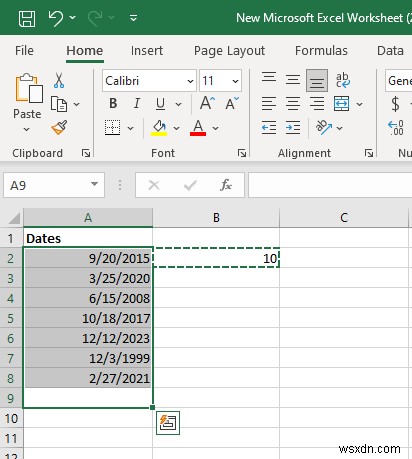Click the Paste clipboard icon
This screenshot has width=412, height=459.
(x=28, y=88)
